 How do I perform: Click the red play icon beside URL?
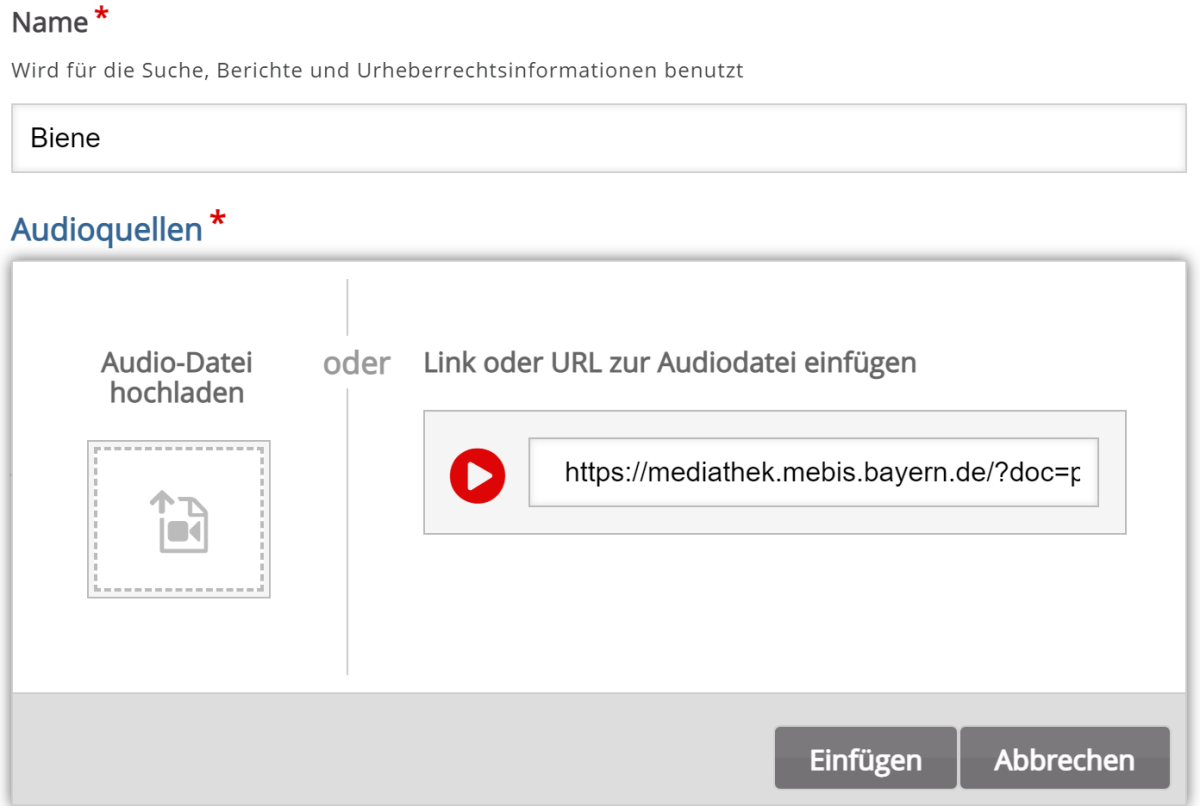(477, 474)
